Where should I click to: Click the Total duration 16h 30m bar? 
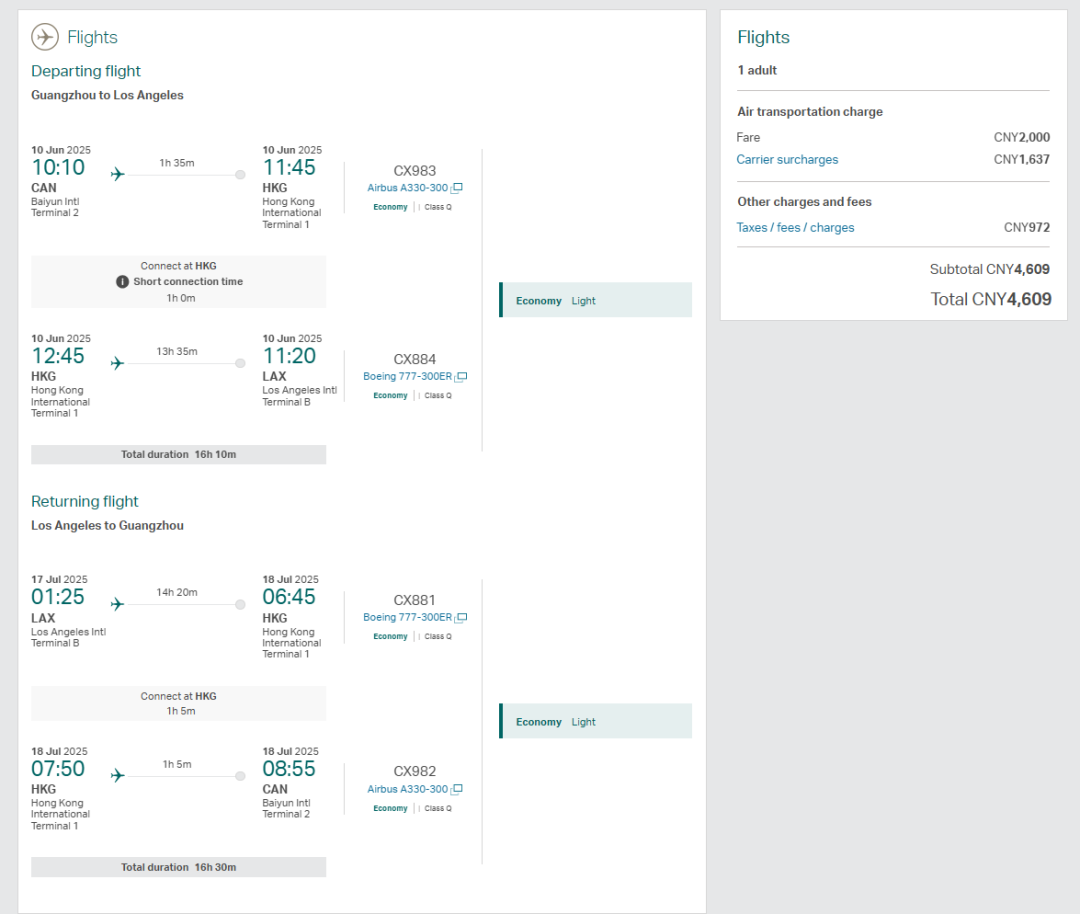point(178,867)
